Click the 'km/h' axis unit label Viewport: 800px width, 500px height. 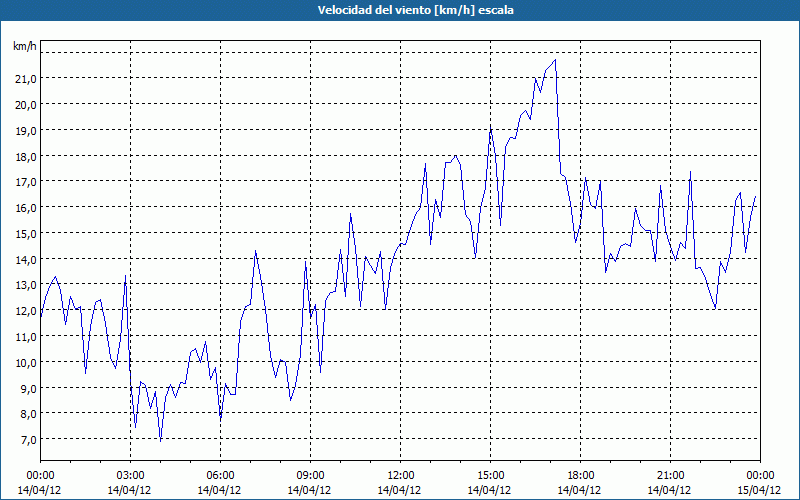click(25, 46)
